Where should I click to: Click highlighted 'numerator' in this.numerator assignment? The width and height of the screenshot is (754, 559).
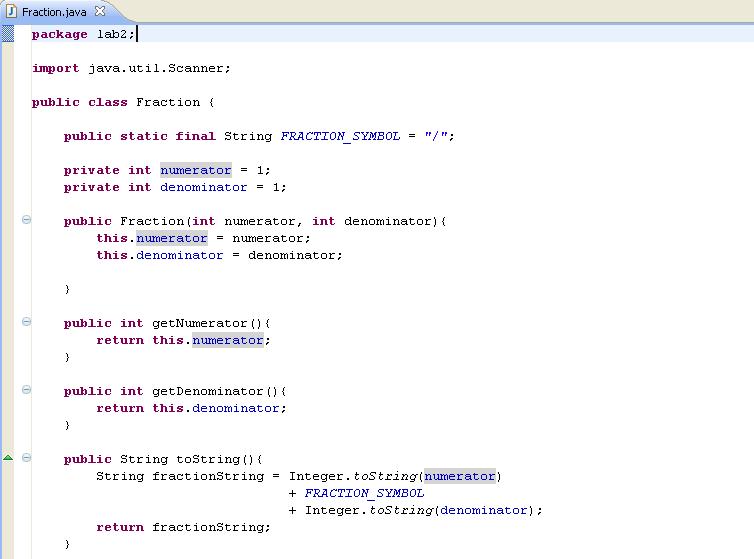pos(172,238)
